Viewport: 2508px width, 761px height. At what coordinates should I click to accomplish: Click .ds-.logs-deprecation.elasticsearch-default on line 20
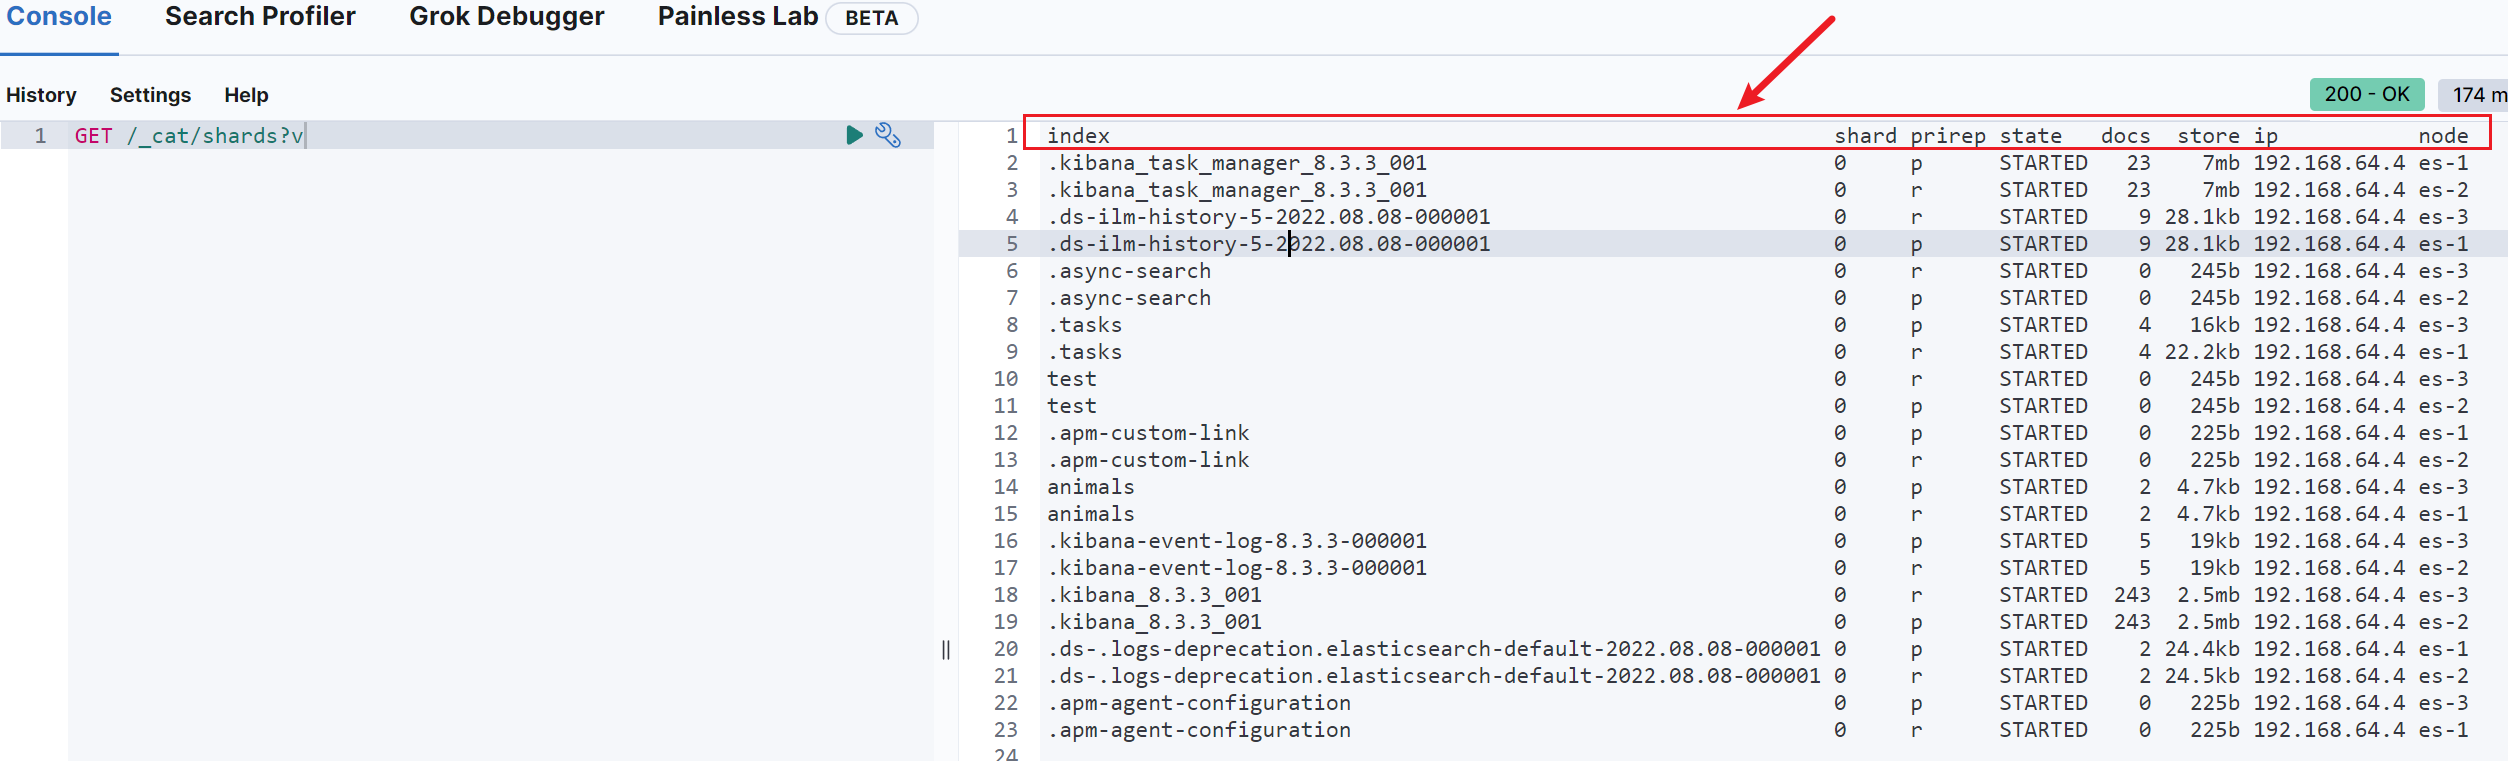coord(1434,649)
